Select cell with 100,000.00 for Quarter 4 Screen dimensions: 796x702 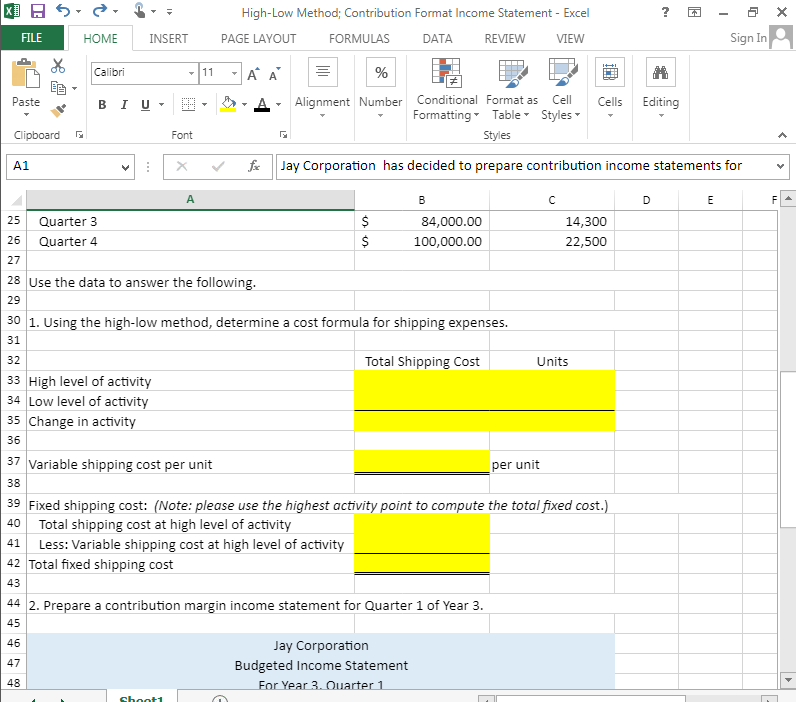tap(422, 241)
